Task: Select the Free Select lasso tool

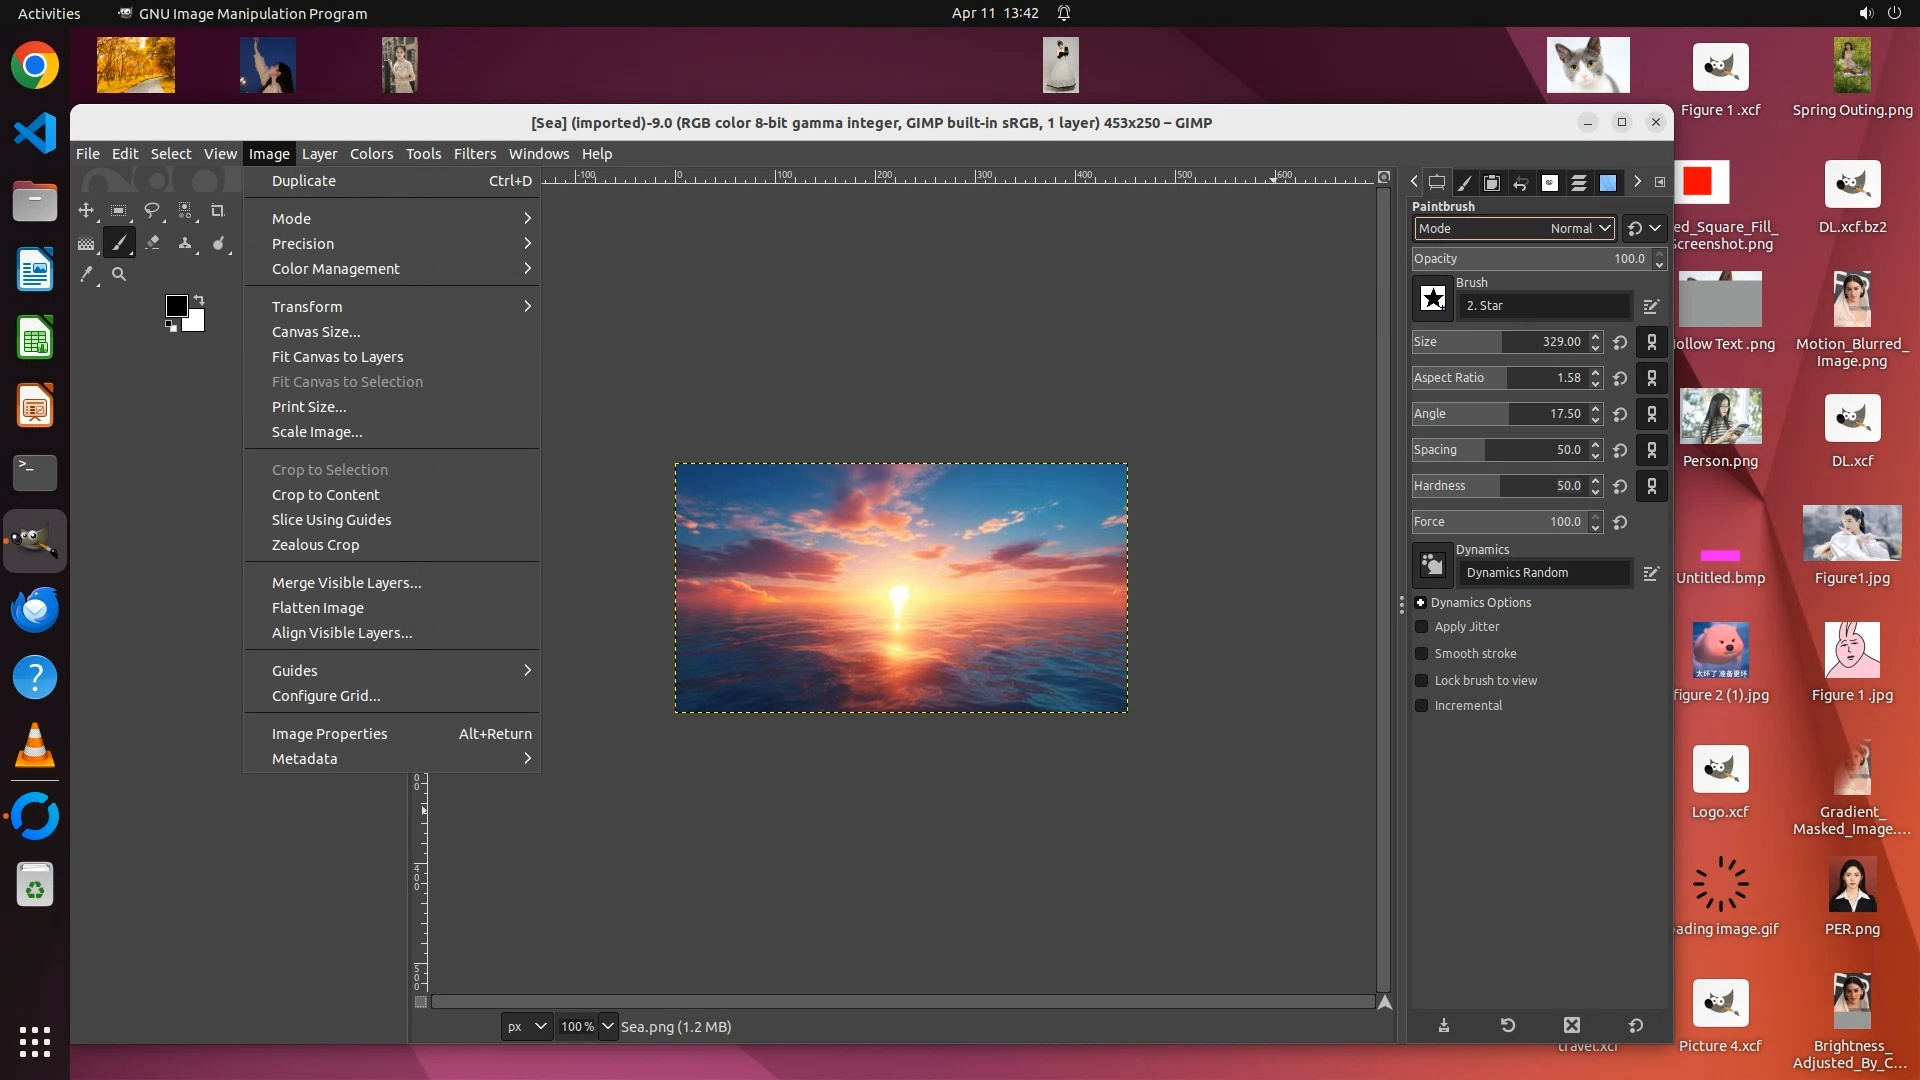Action: click(152, 210)
